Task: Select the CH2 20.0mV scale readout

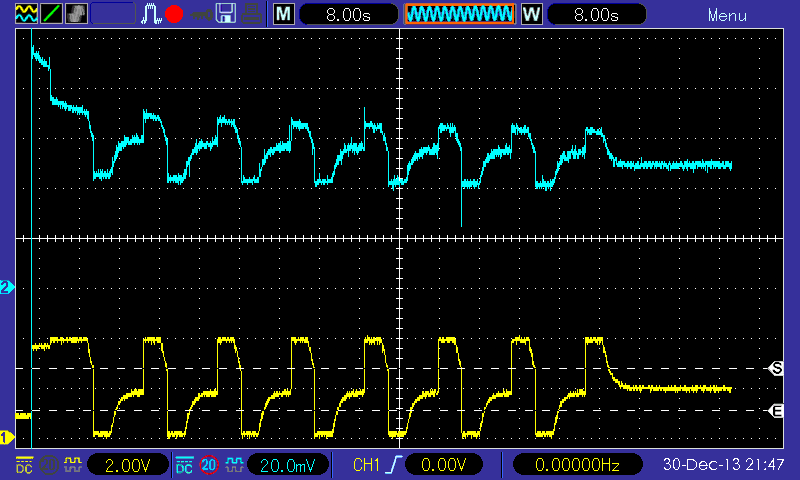Action: coord(288,465)
